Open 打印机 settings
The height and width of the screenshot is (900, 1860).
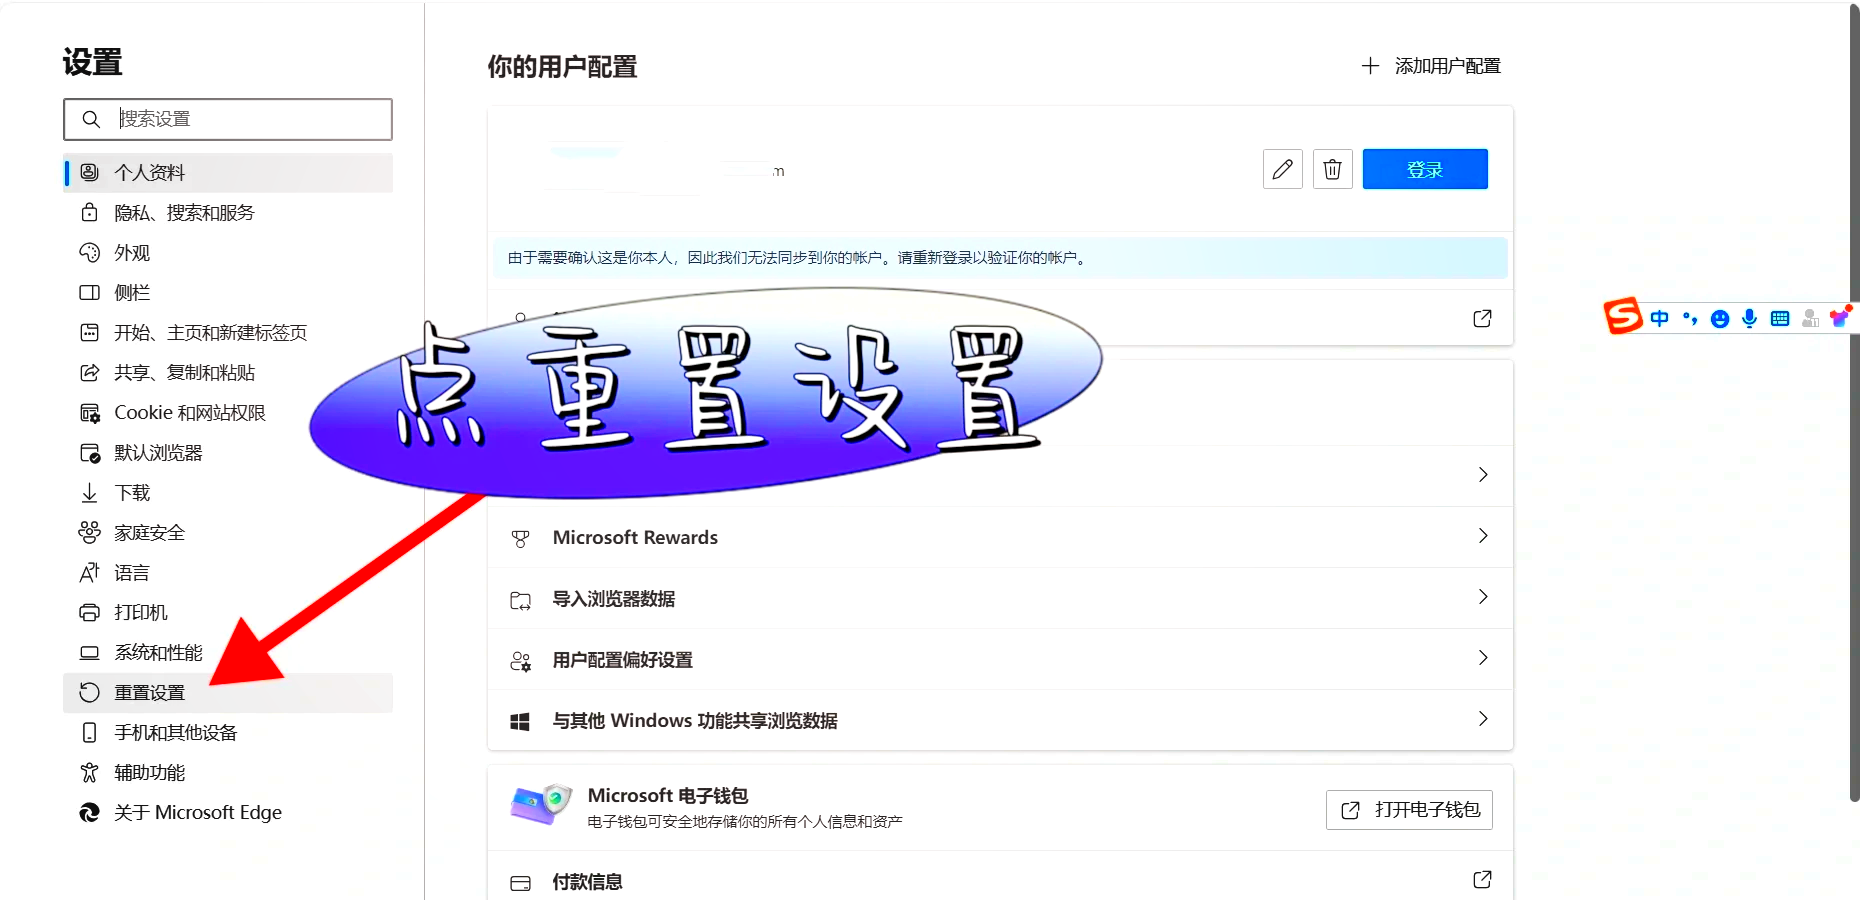point(228,612)
